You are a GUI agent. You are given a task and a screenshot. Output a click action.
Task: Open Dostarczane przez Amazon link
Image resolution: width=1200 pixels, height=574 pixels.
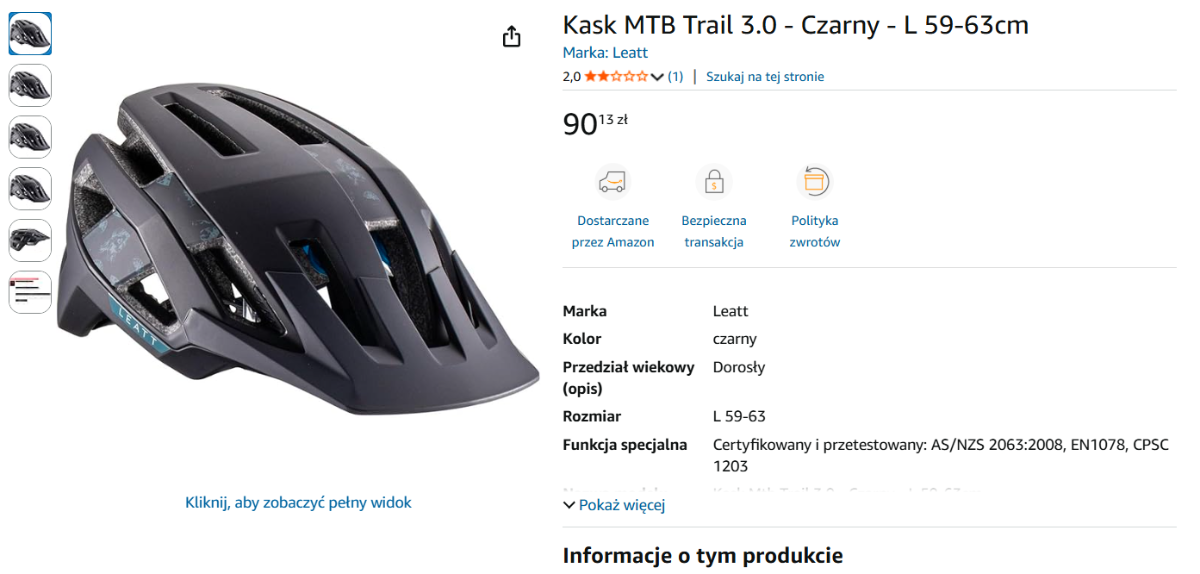[613, 231]
